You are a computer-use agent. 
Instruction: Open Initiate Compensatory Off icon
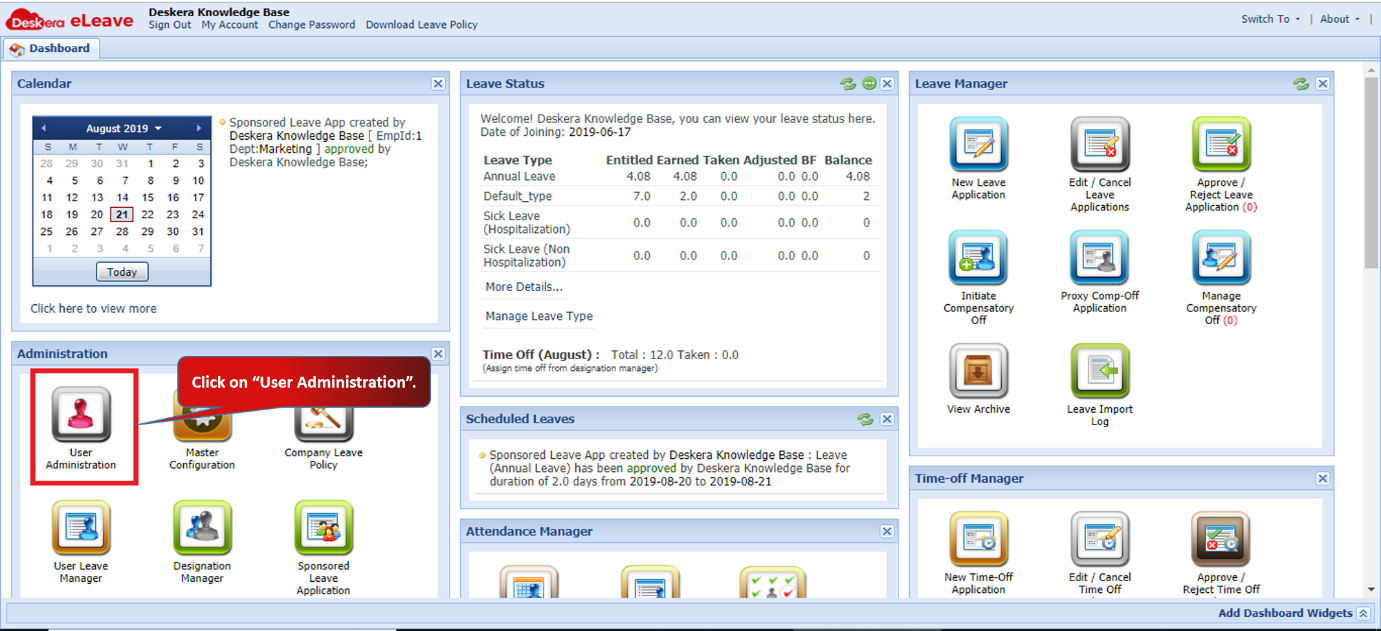979,258
